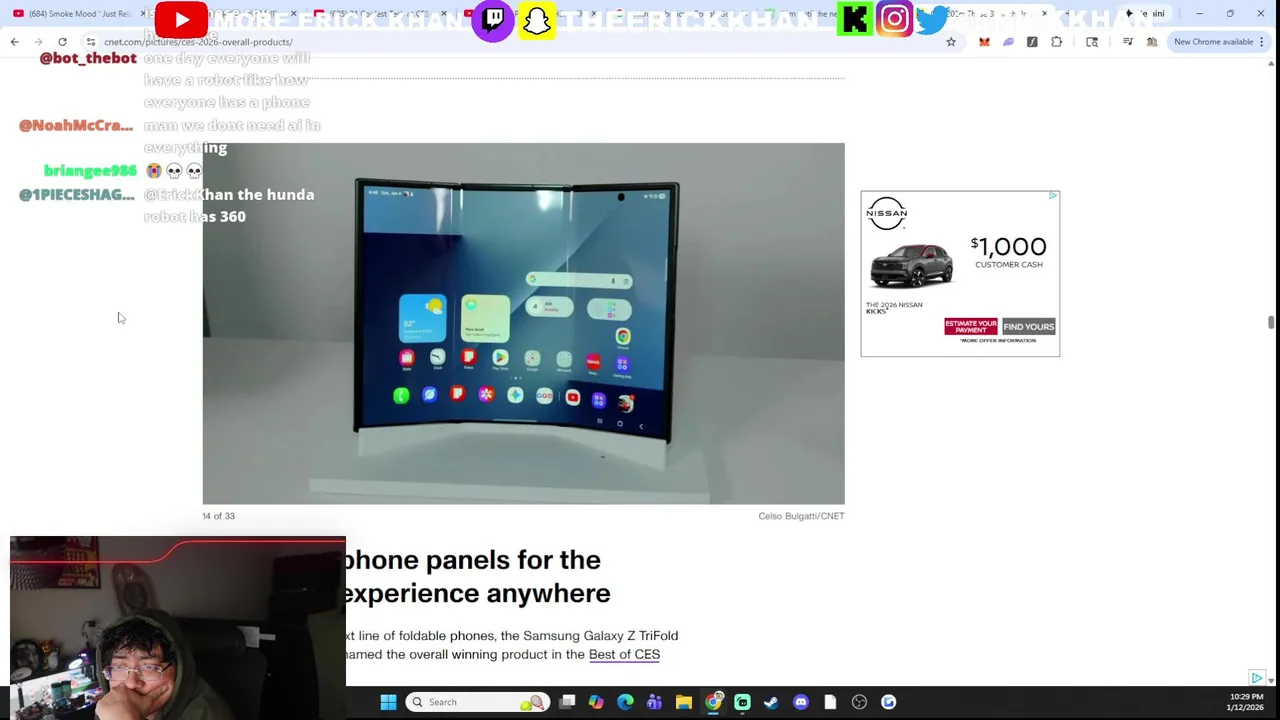This screenshot has width=1280, height=720.
Task: Click the Google Lens search icon in the toolbar
Action: tap(1092, 42)
